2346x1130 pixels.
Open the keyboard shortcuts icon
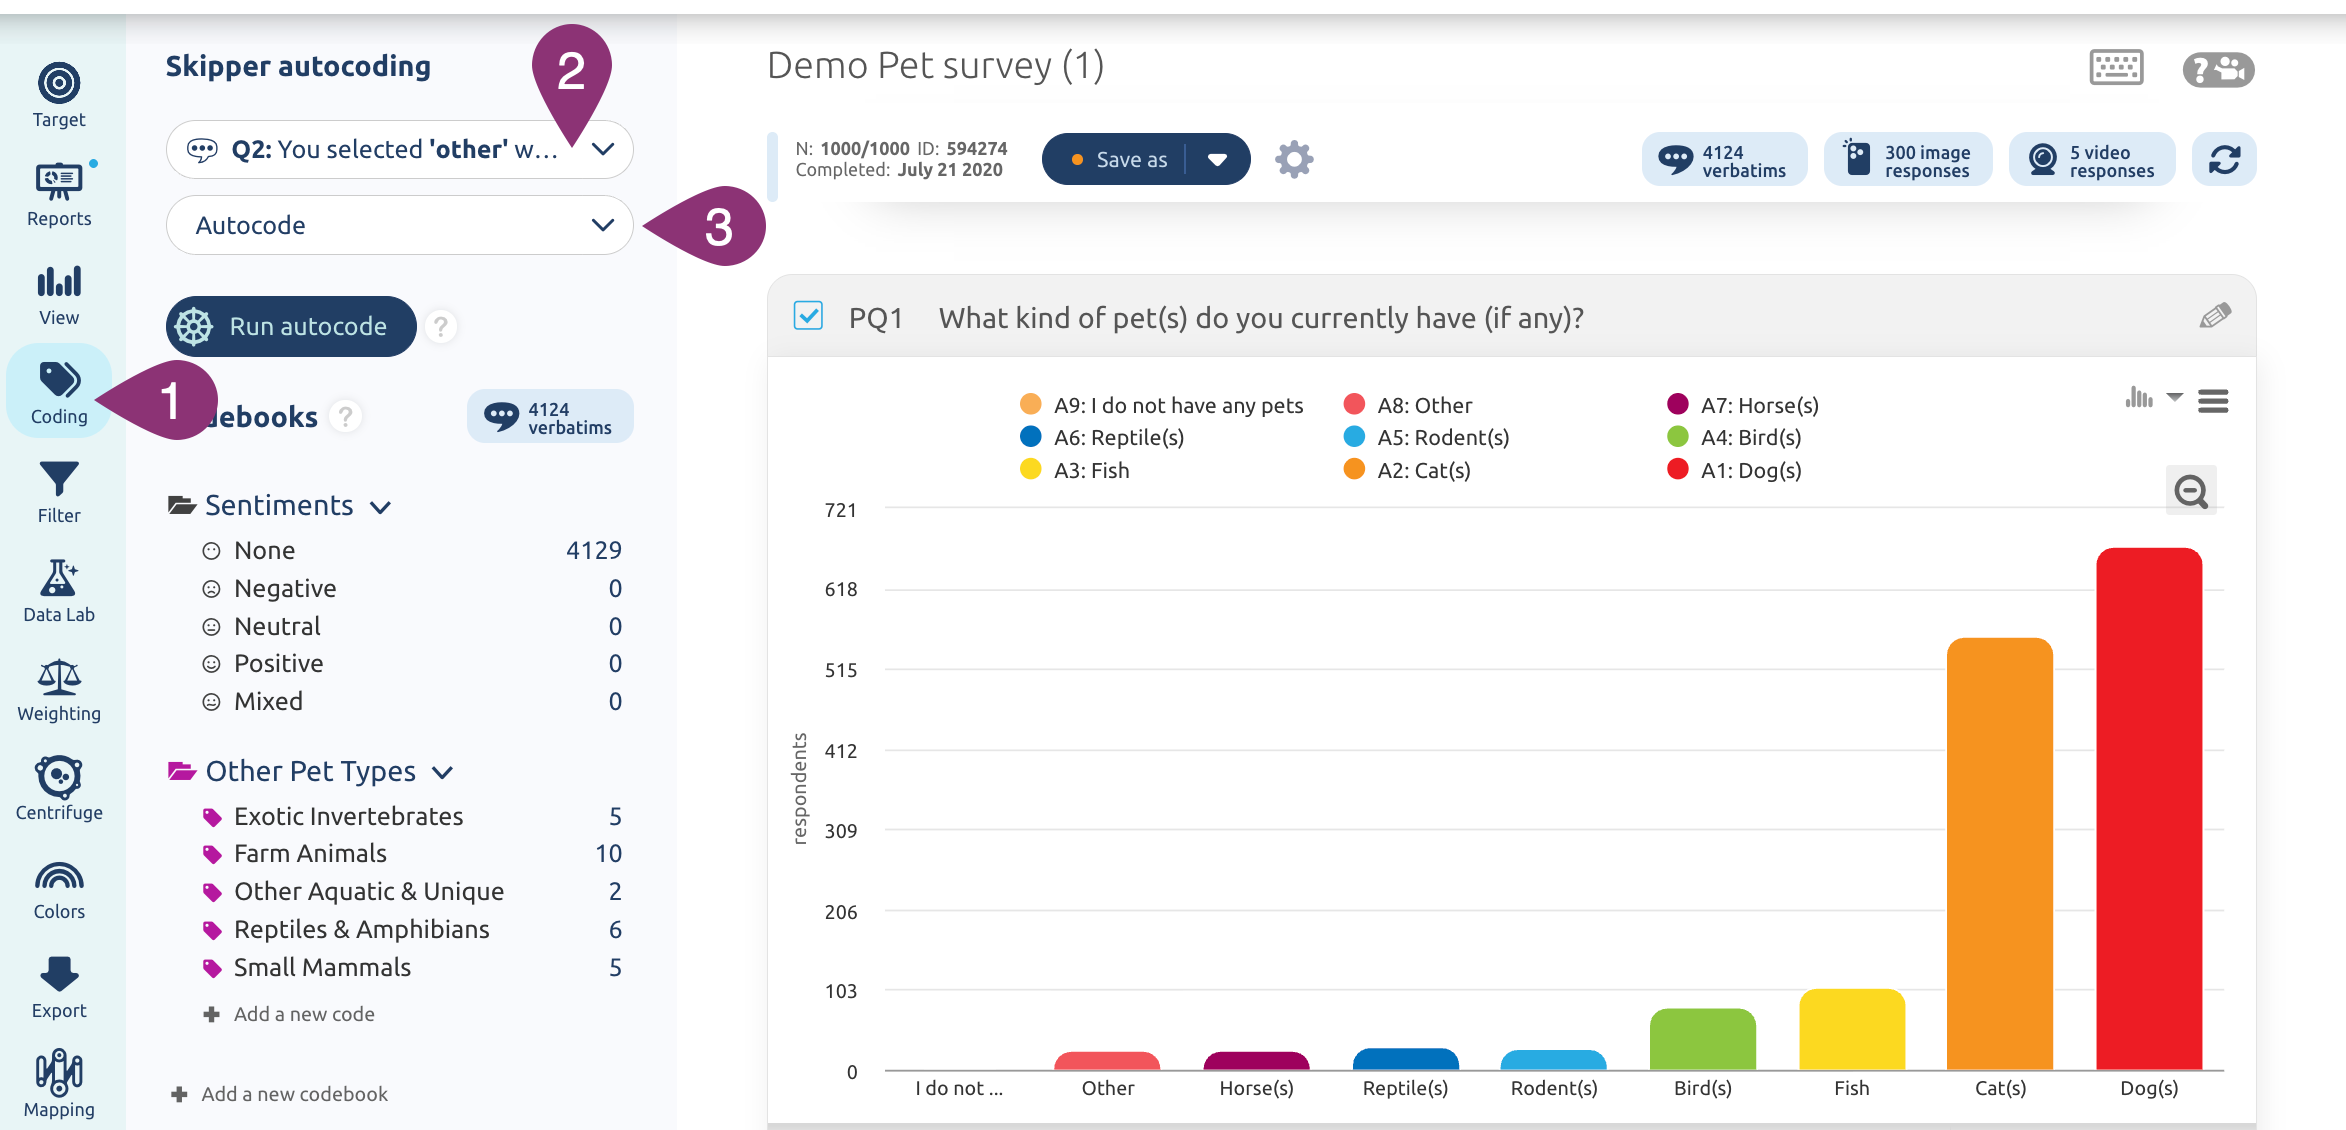point(2116,68)
